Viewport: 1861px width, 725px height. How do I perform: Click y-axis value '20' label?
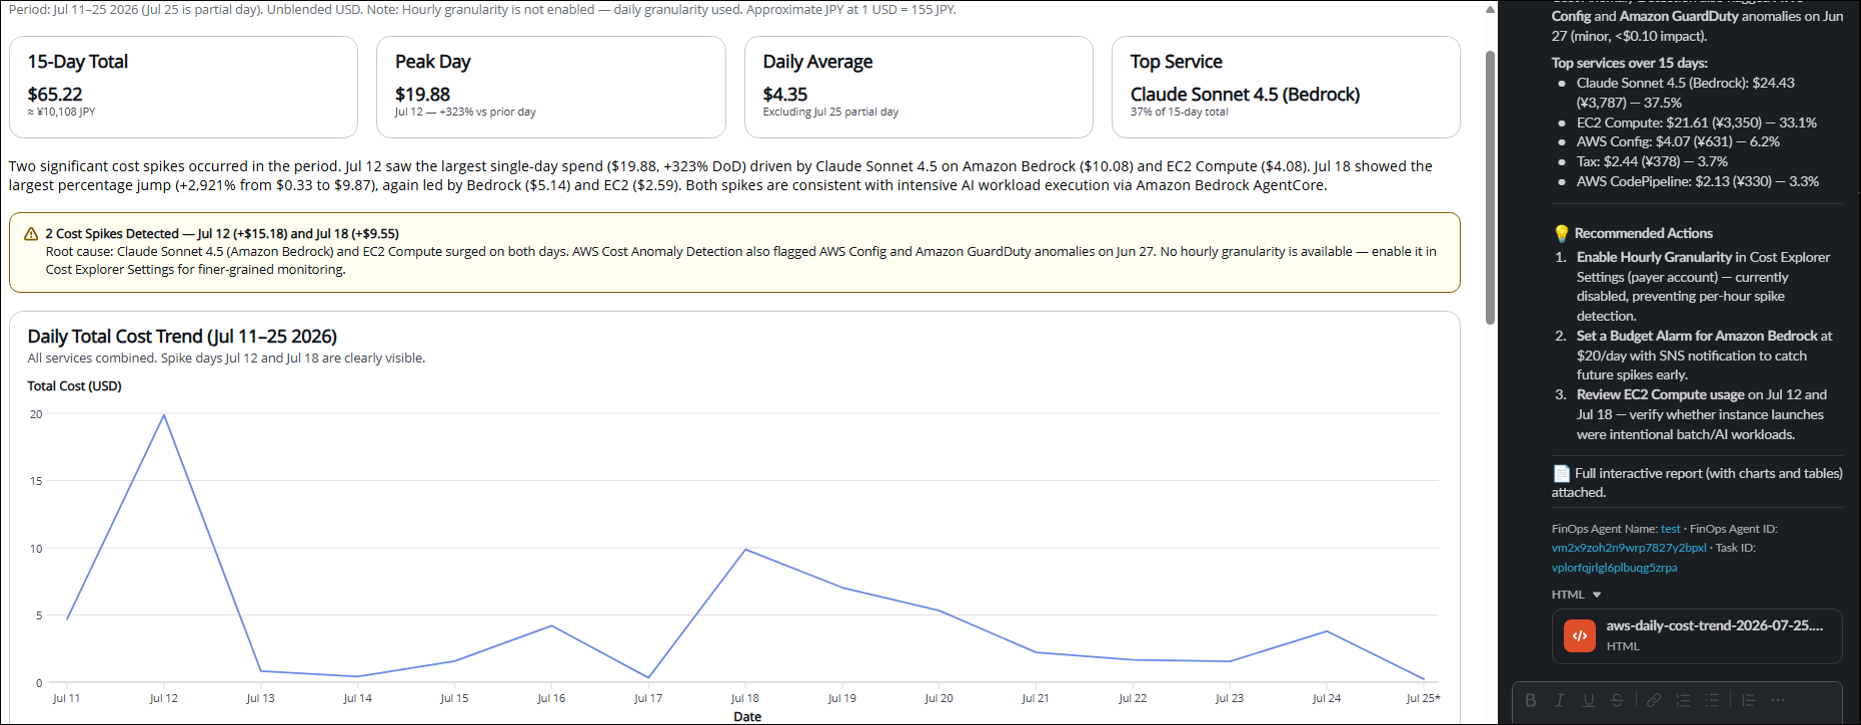pyautogui.click(x=36, y=414)
